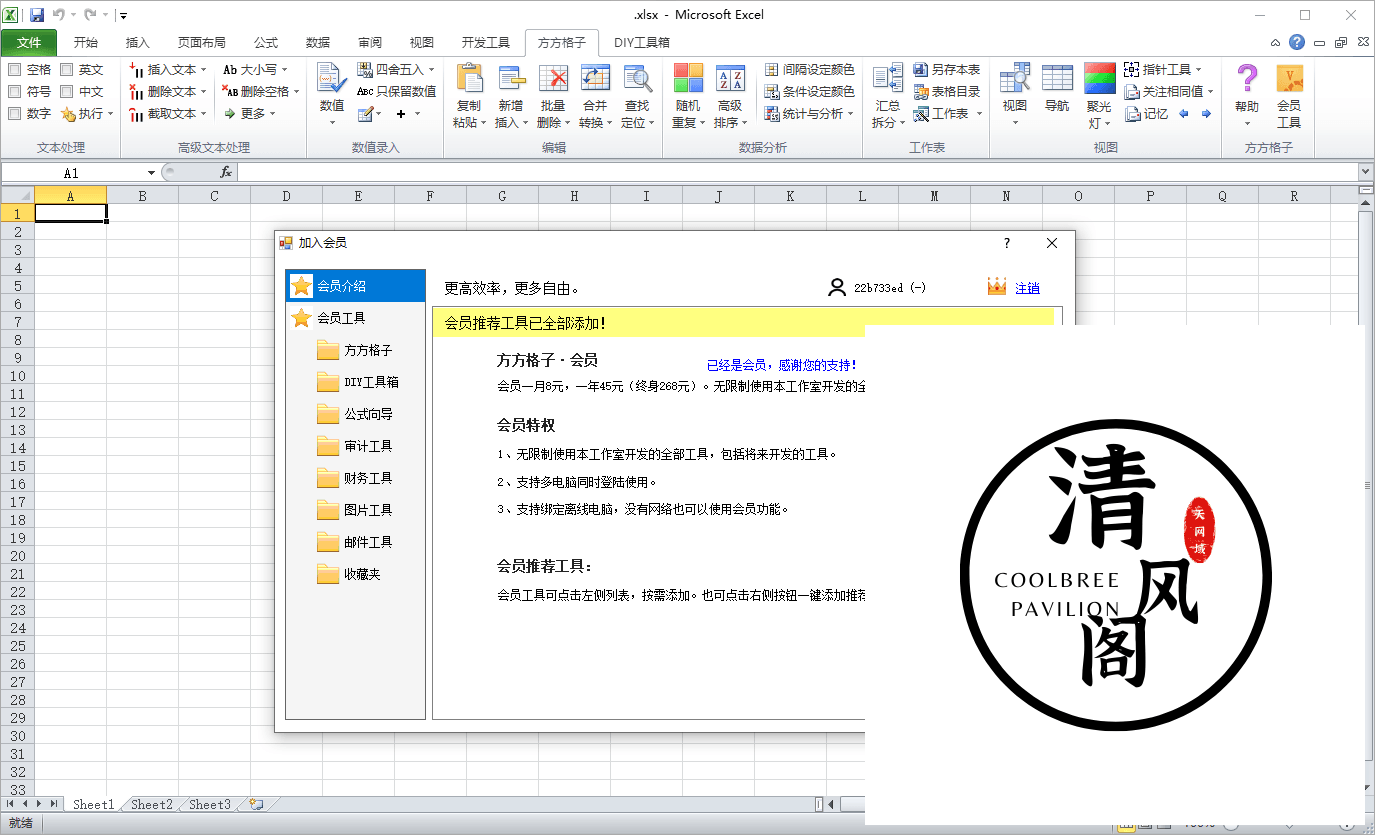This screenshot has width=1375, height=835.
Task: Click the formula bar input
Action: pyautogui.click(x=798, y=172)
